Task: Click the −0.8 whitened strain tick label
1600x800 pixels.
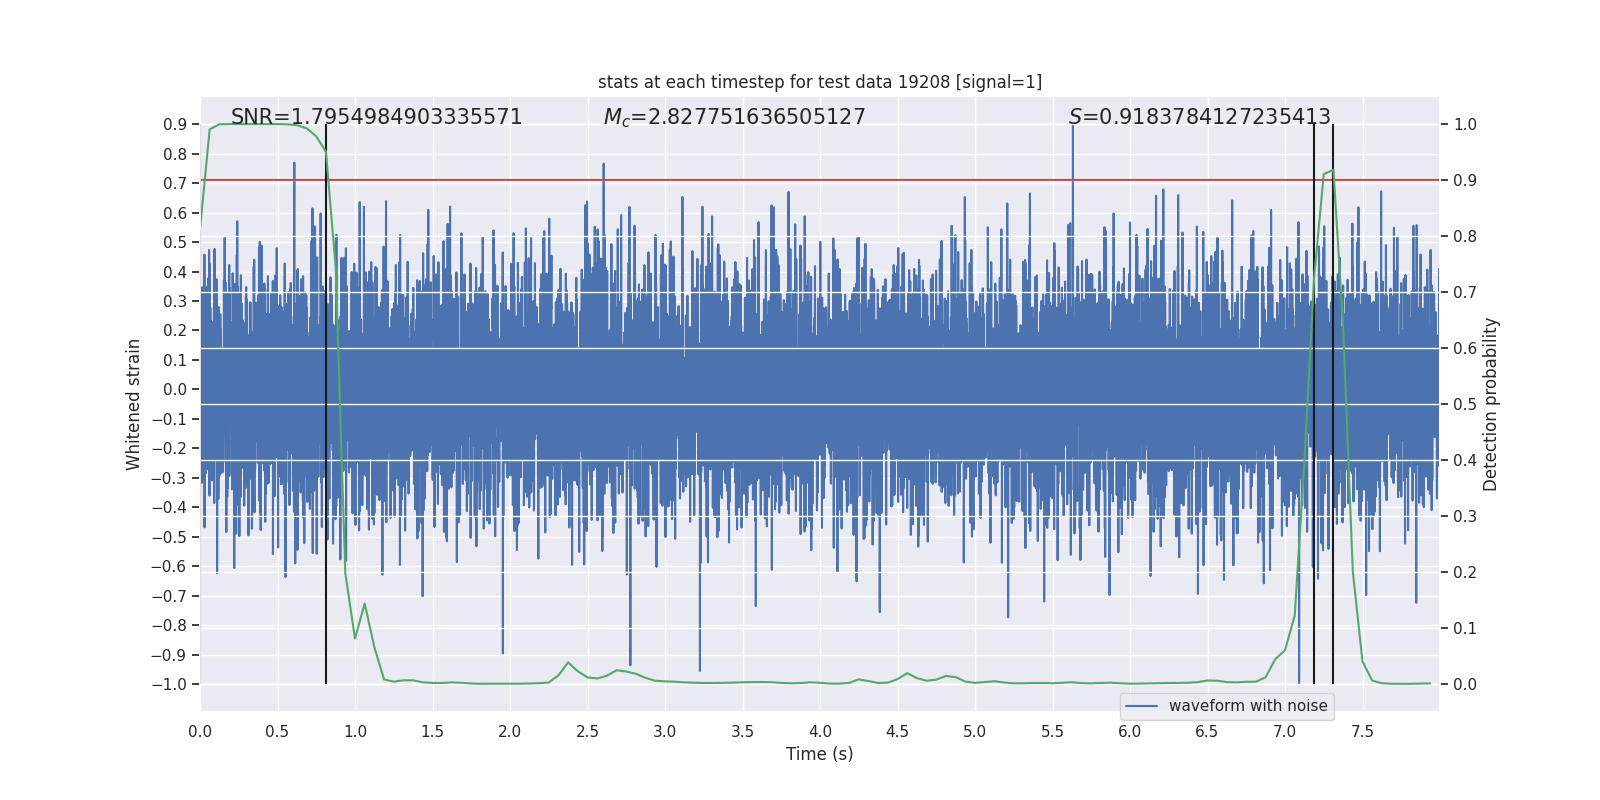Action: click(169, 626)
